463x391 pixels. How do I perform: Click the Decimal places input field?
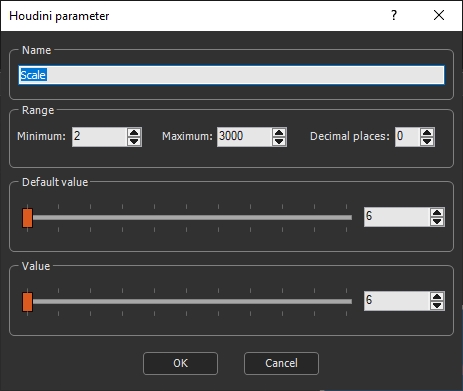[407, 137]
